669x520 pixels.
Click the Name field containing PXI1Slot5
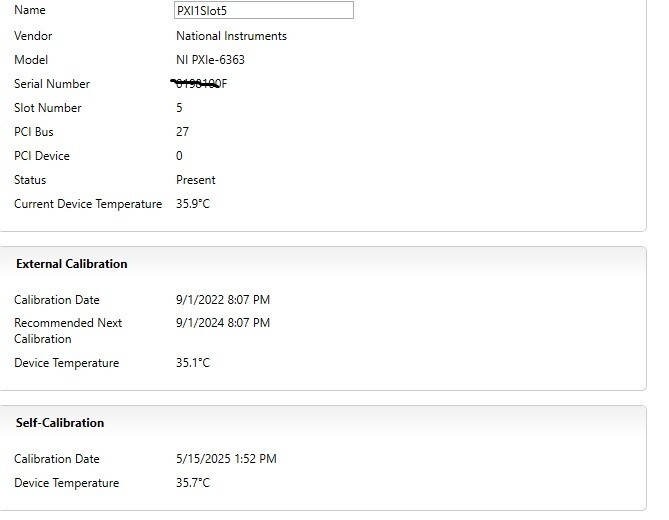point(263,10)
